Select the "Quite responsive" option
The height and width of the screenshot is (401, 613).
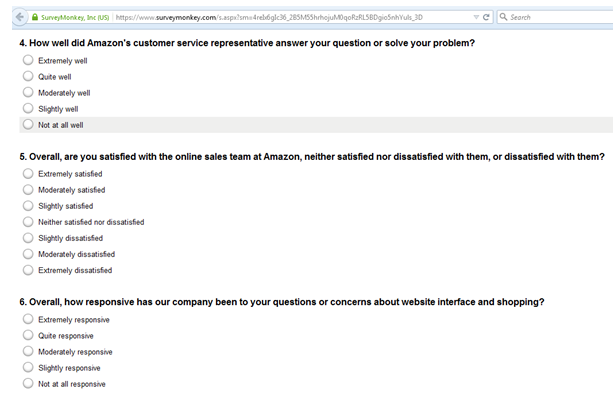point(28,335)
